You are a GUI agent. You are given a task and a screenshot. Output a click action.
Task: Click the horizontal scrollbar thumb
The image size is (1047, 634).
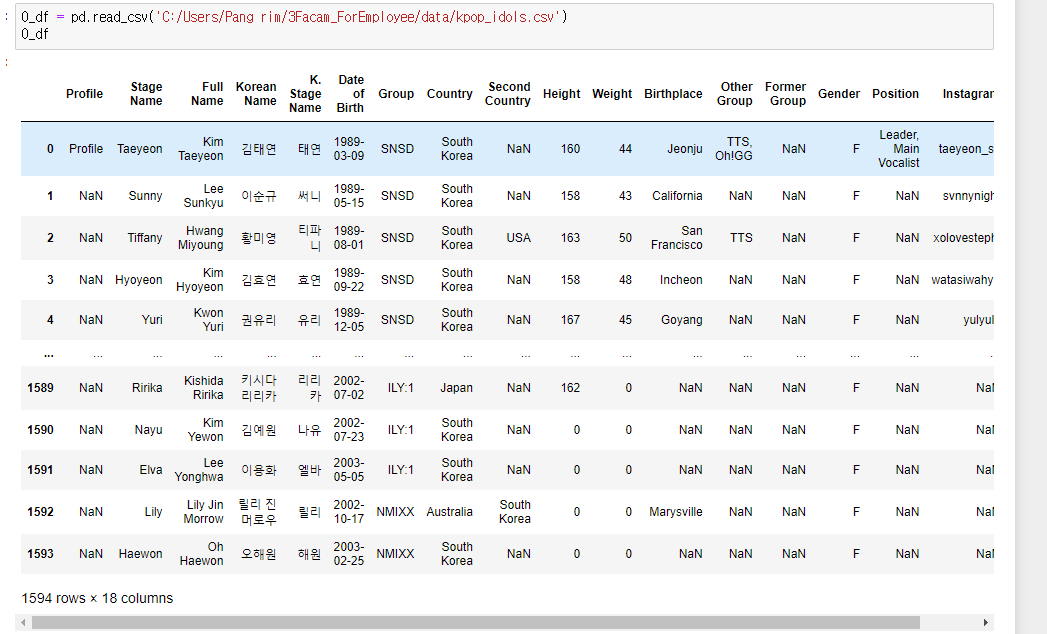pos(475,623)
